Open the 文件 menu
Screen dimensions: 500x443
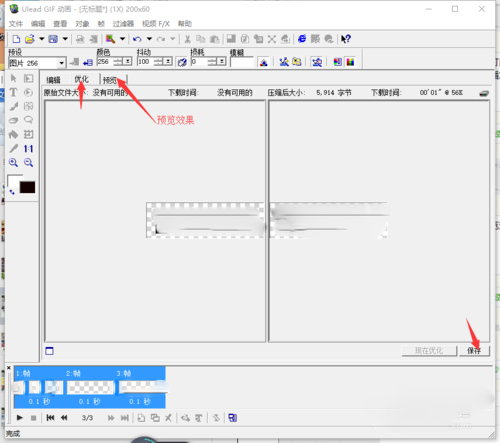pos(15,24)
